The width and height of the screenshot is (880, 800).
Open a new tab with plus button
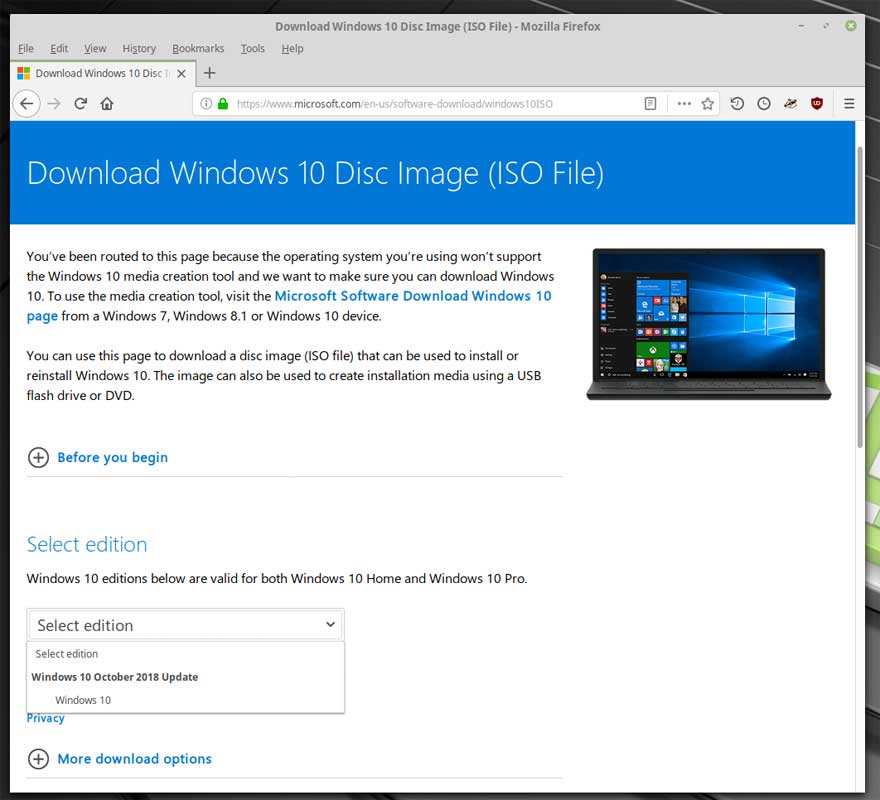tap(209, 73)
